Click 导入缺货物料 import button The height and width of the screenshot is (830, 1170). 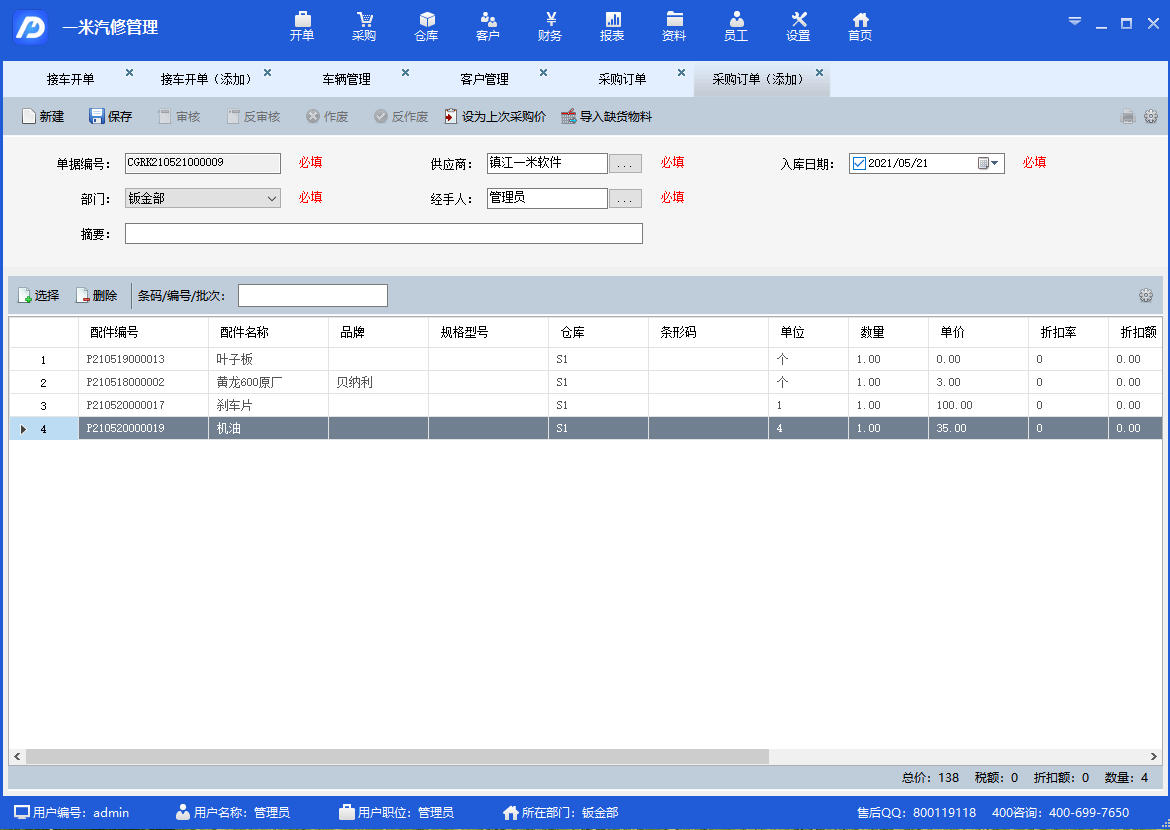point(606,117)
